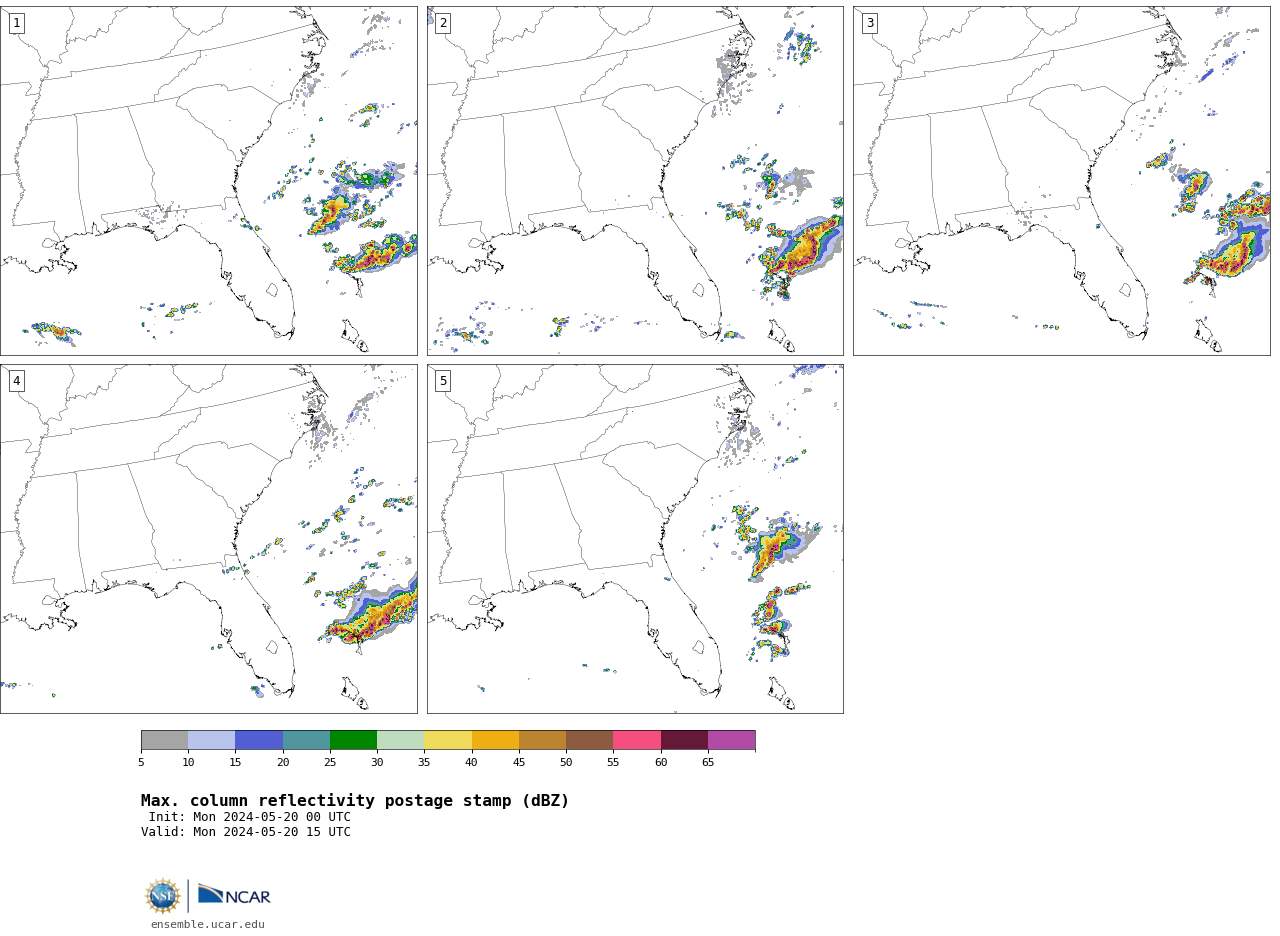The width and height of the screenshot is (1280, 936).
Task: Click the NCAR logo
Action: point(234,896)
